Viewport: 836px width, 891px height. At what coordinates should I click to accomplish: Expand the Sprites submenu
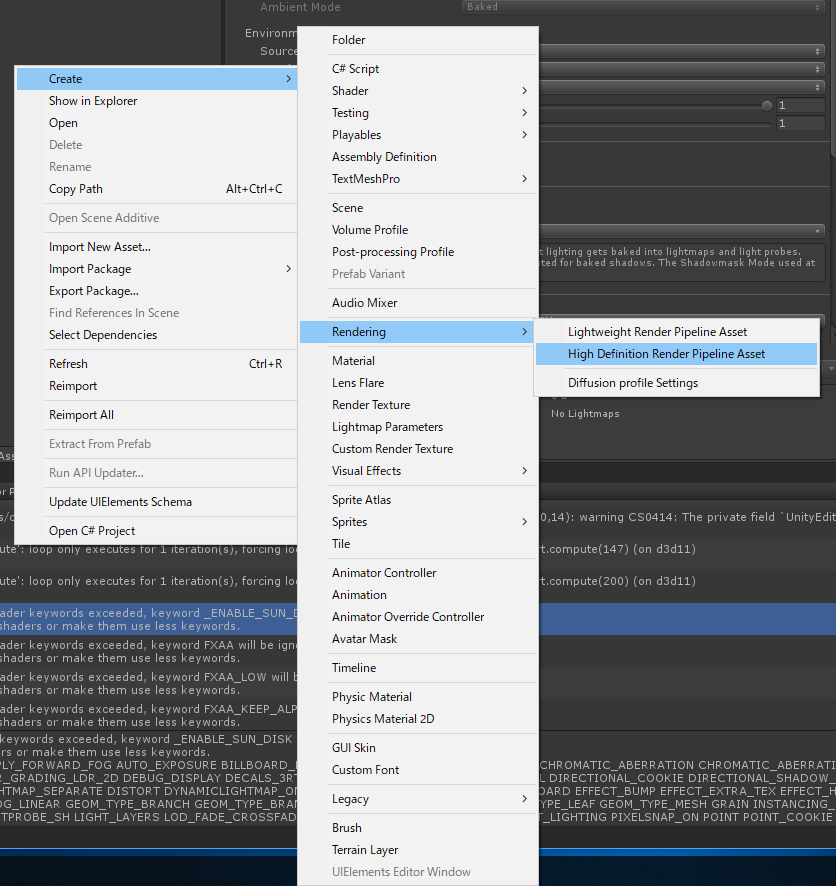(x=418, y=522)
